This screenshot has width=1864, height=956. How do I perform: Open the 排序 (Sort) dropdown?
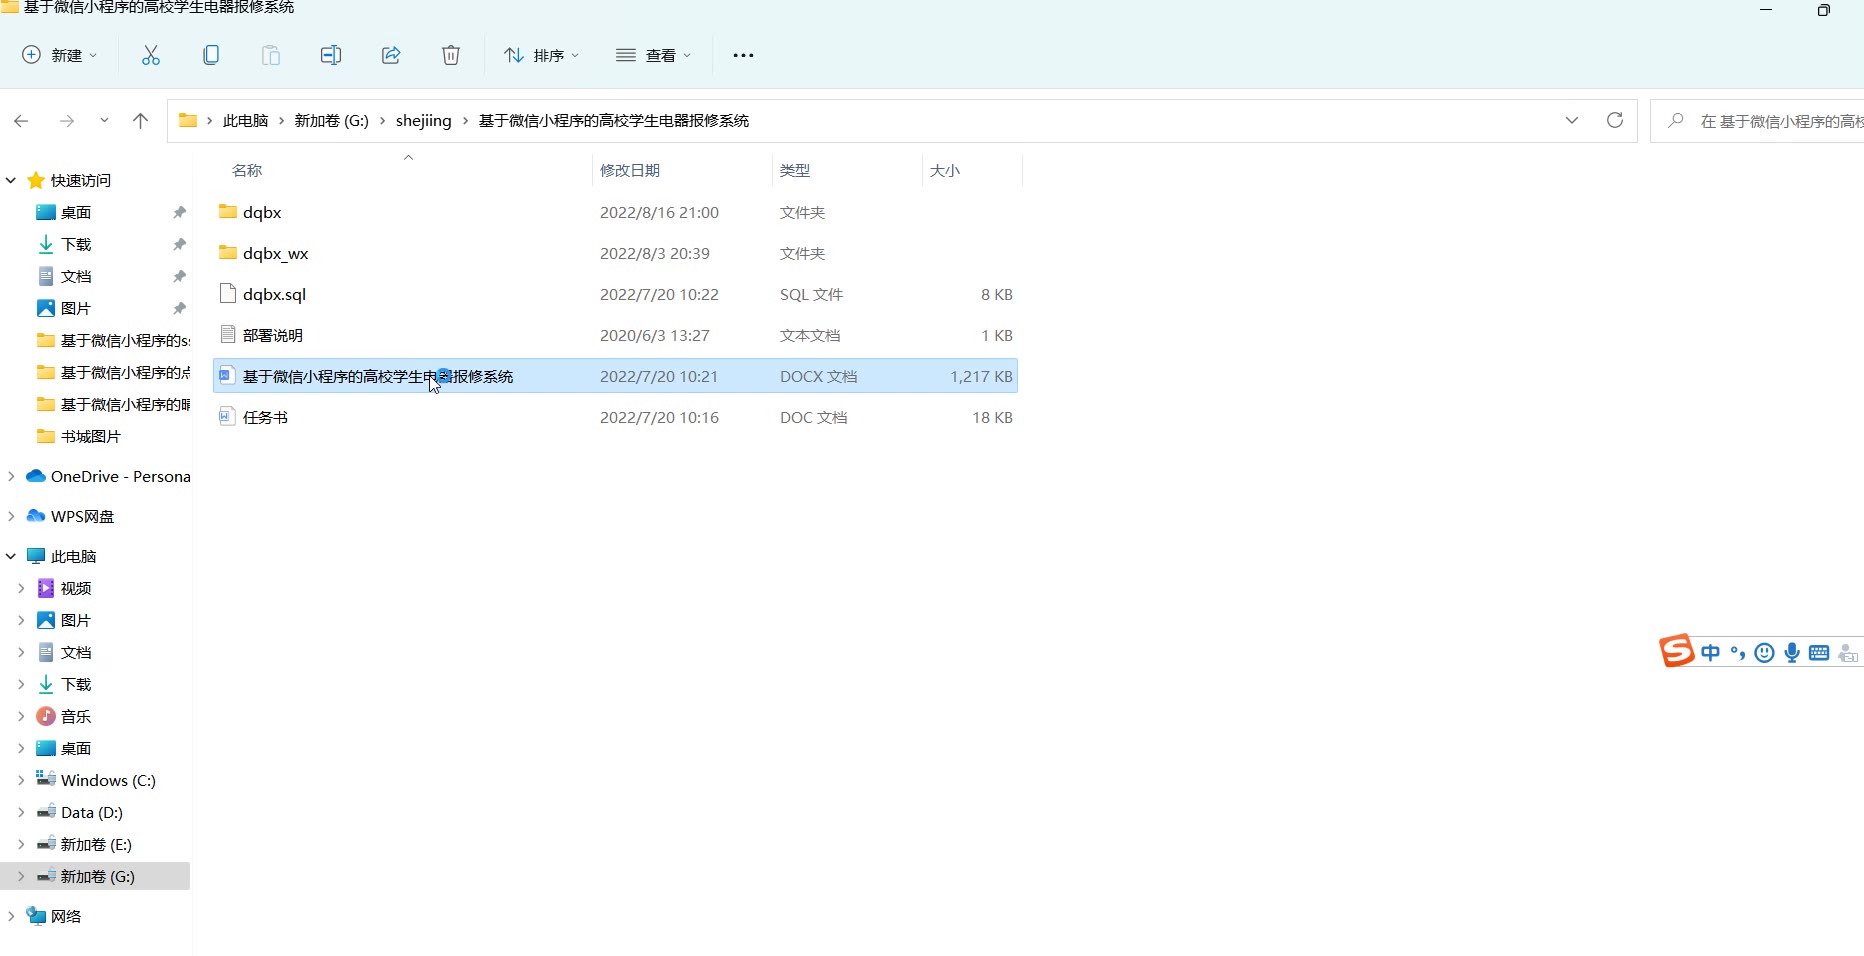pyautogui.click(x=541, y=55)
